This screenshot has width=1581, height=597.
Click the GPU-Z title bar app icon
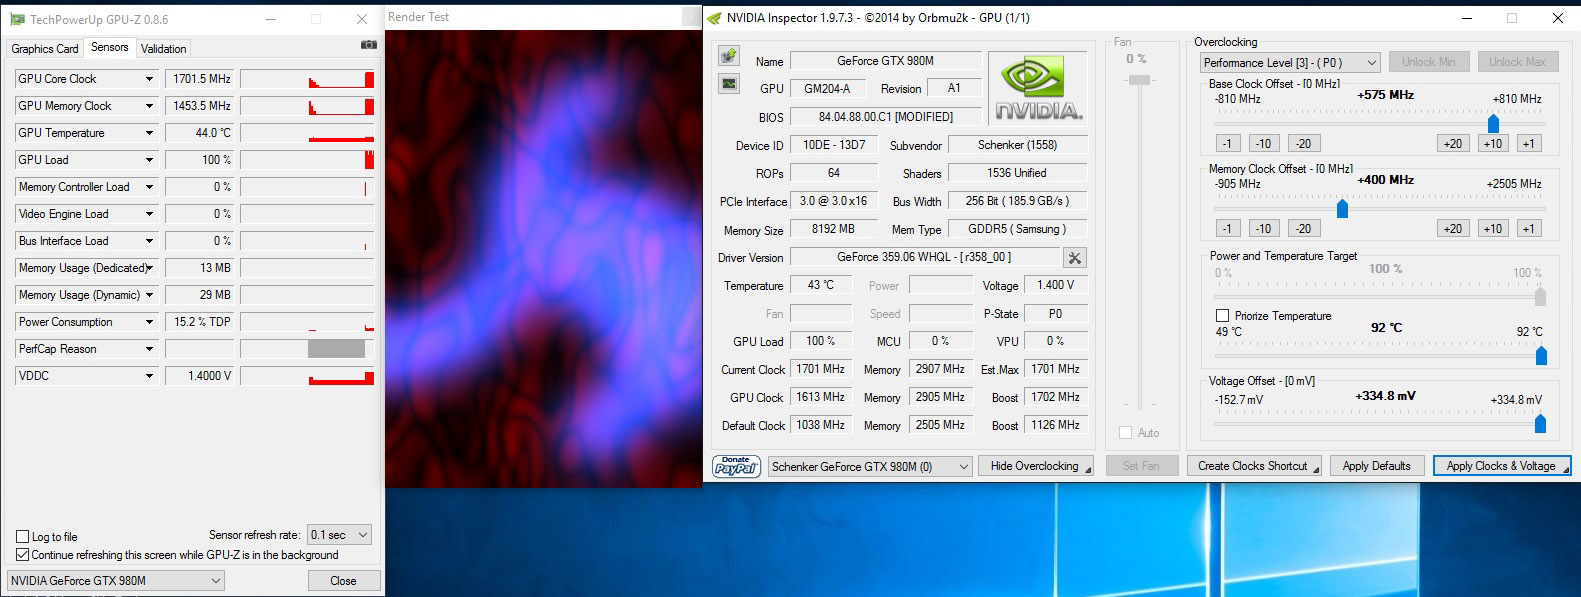click(x=17, y=19)
